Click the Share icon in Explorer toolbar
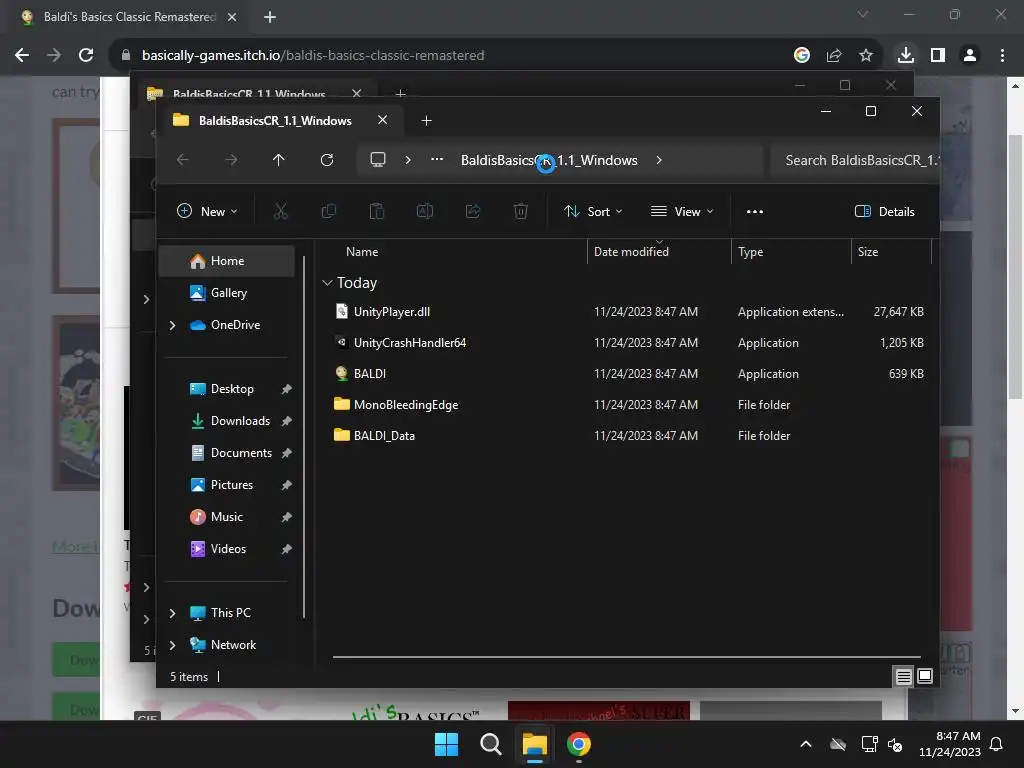 point(473,211)
